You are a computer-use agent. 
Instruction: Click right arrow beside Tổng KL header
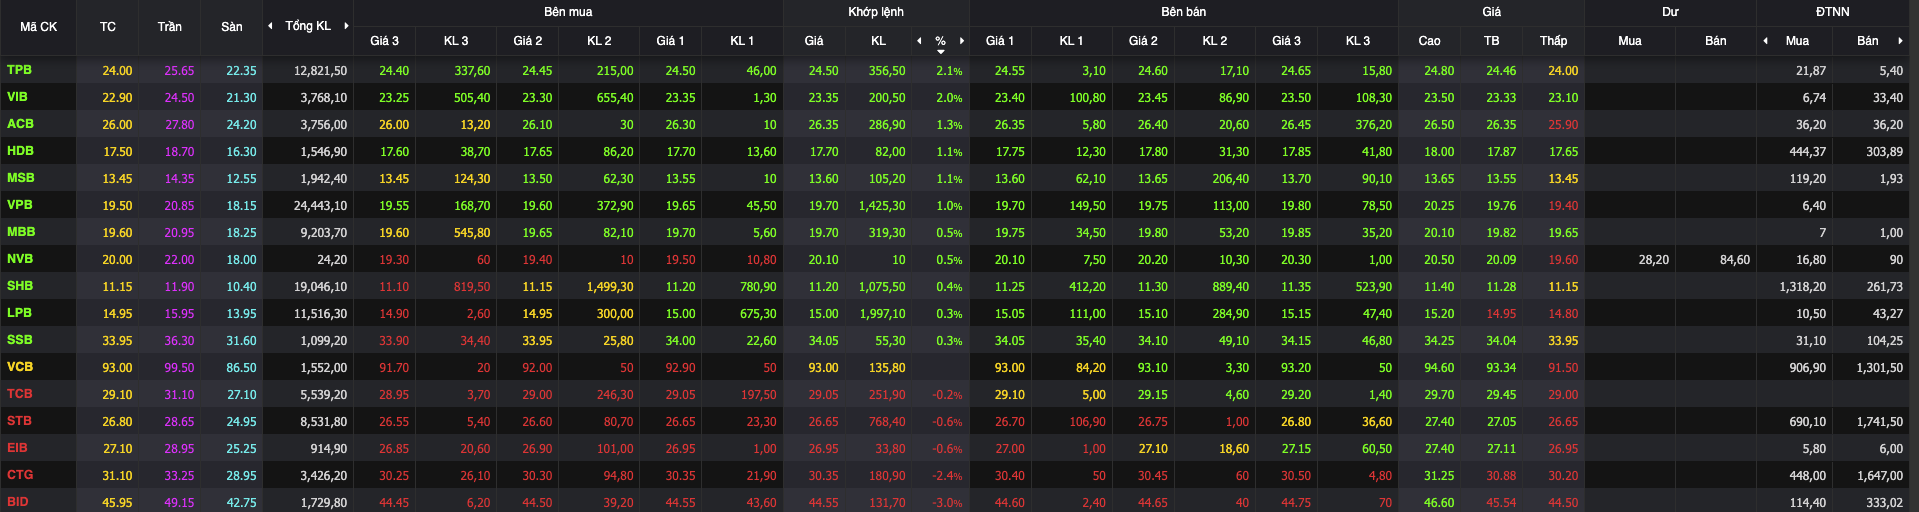pyautogui.click(x=346, y=26)
